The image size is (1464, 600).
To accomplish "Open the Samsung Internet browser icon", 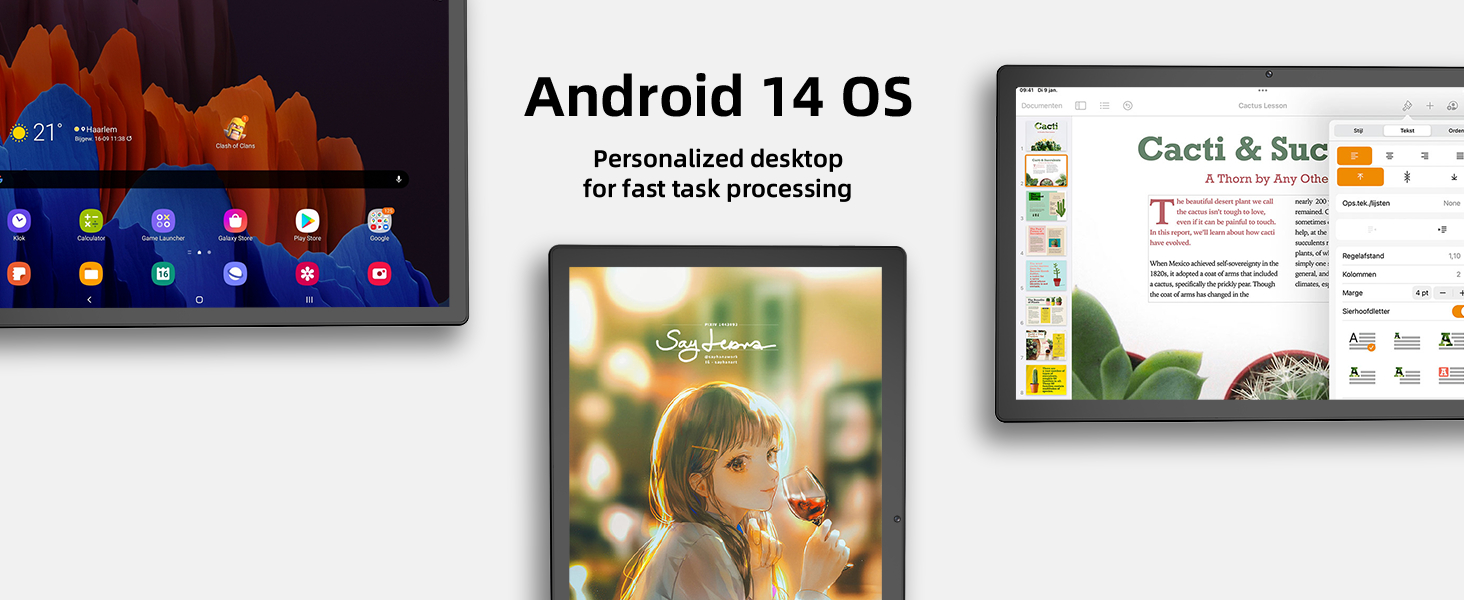I will [x=235, y=273].
